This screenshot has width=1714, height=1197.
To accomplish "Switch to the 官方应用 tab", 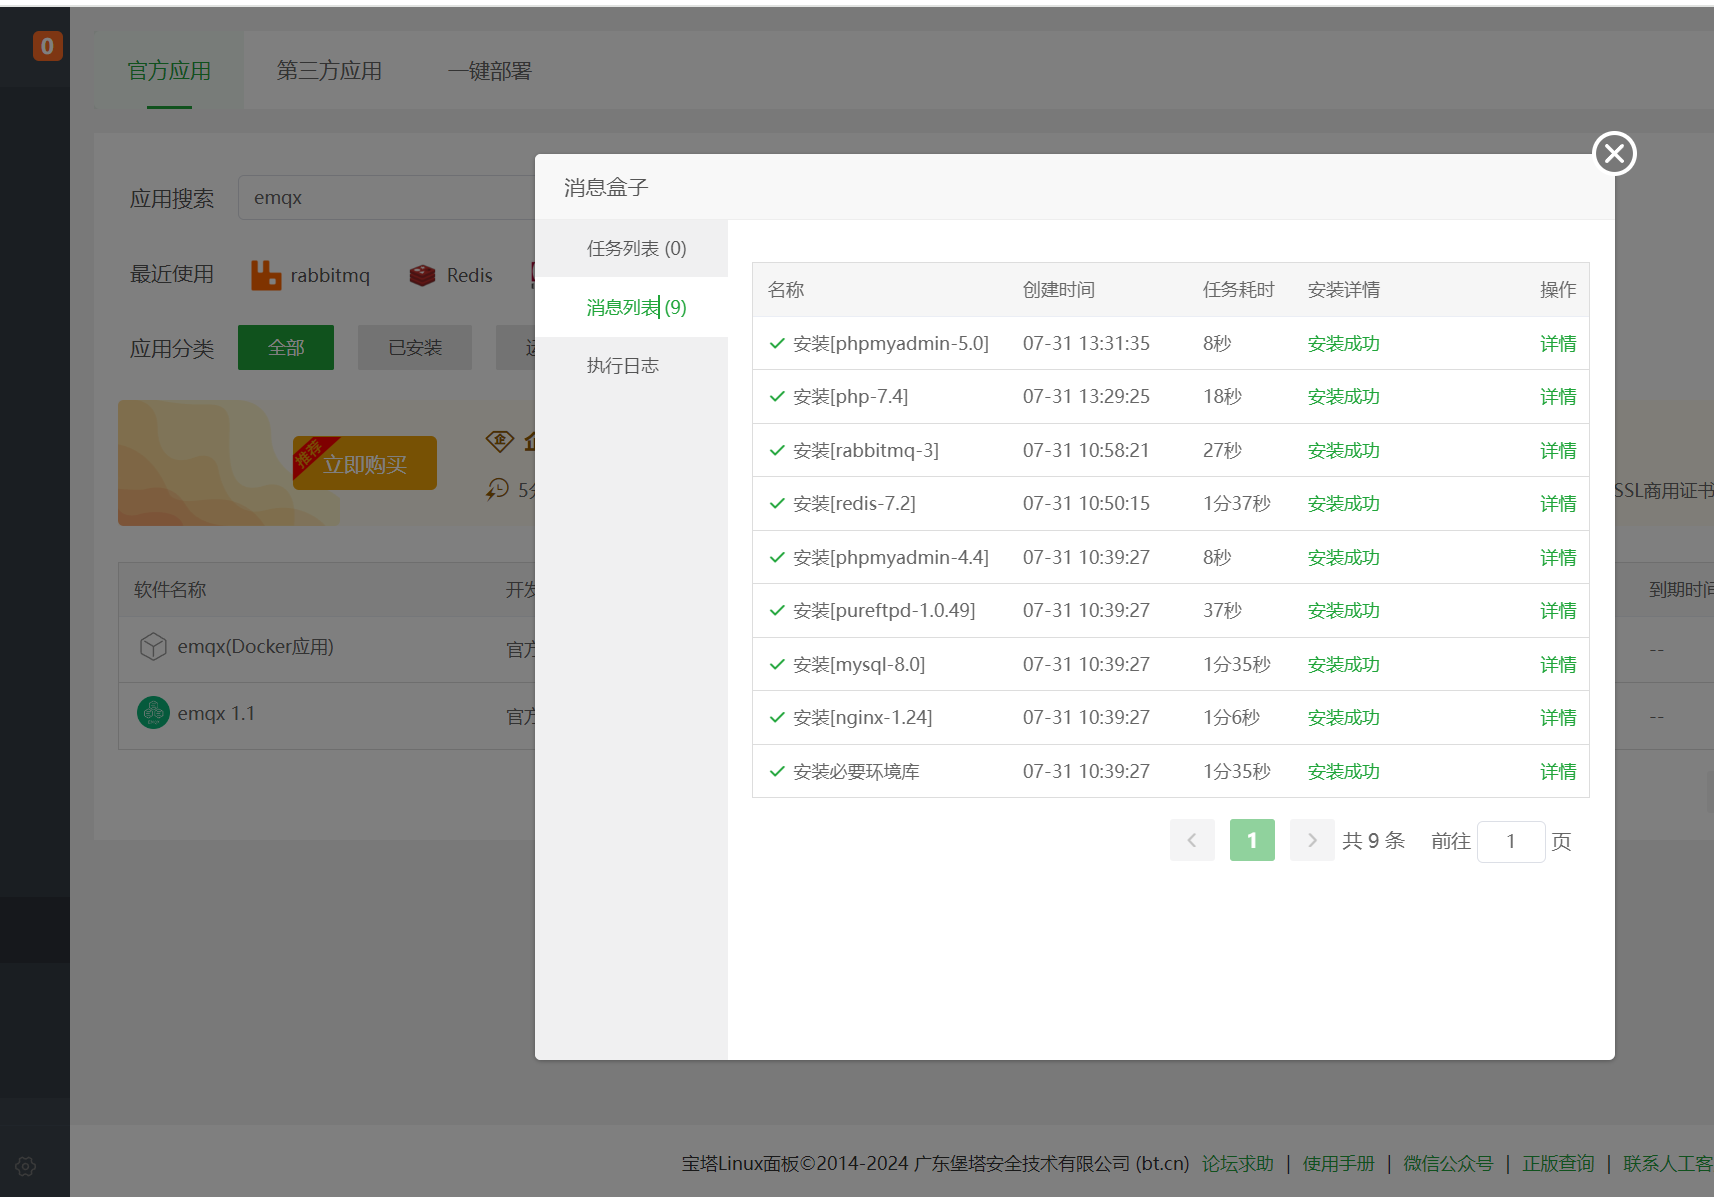I will 169,70.
